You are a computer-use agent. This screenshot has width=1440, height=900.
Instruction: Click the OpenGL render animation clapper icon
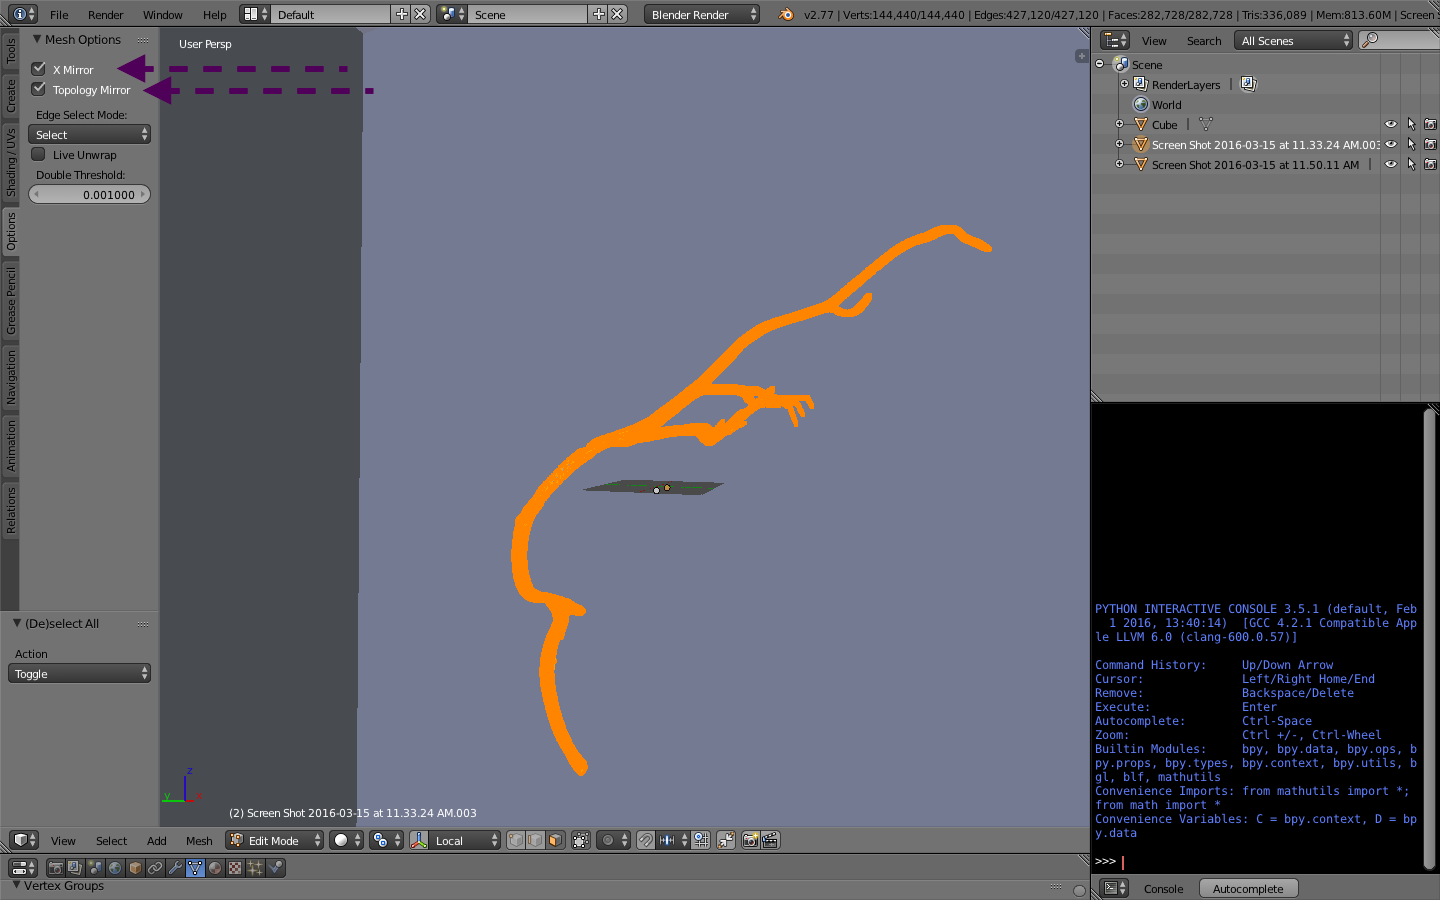point(770,841)
